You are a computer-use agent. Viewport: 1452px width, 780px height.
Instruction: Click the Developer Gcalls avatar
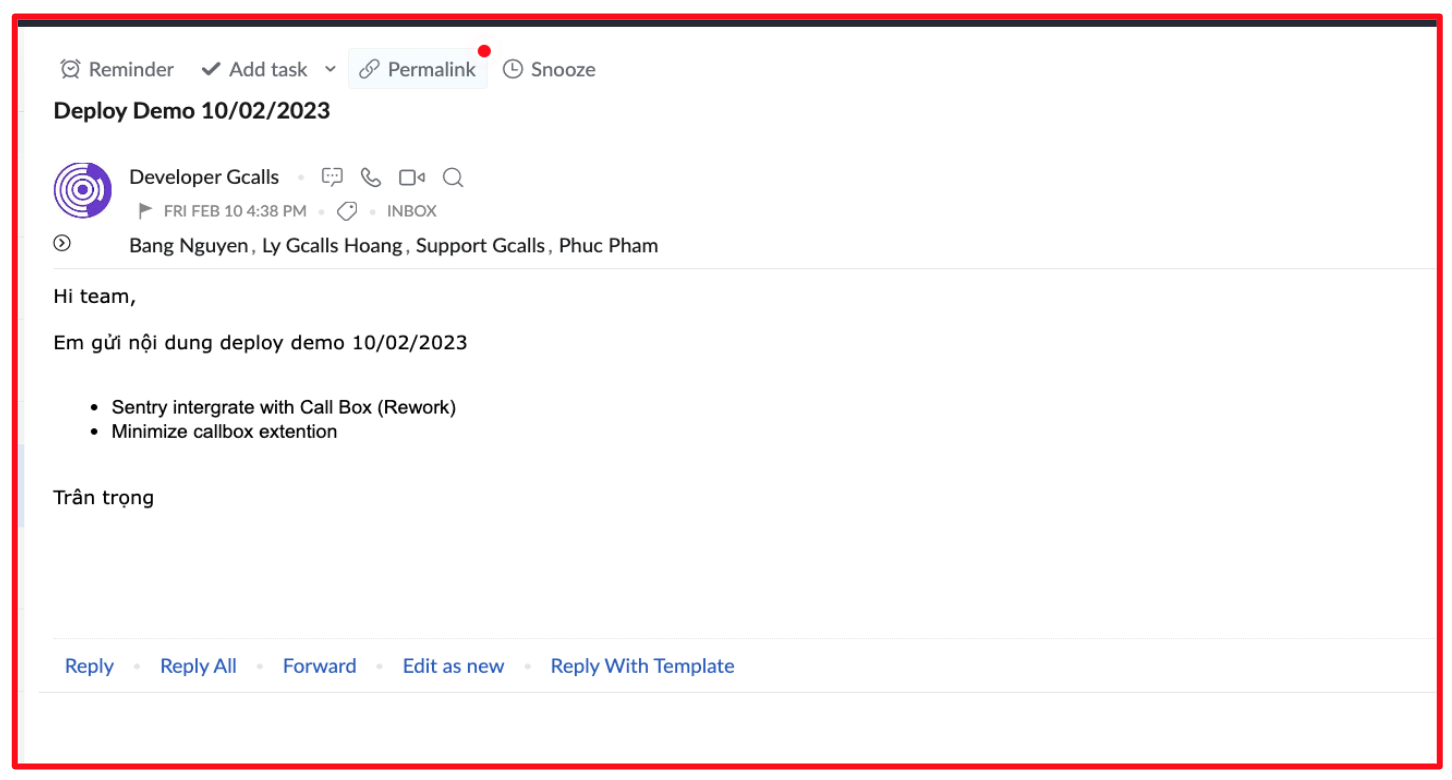[83, 190]
